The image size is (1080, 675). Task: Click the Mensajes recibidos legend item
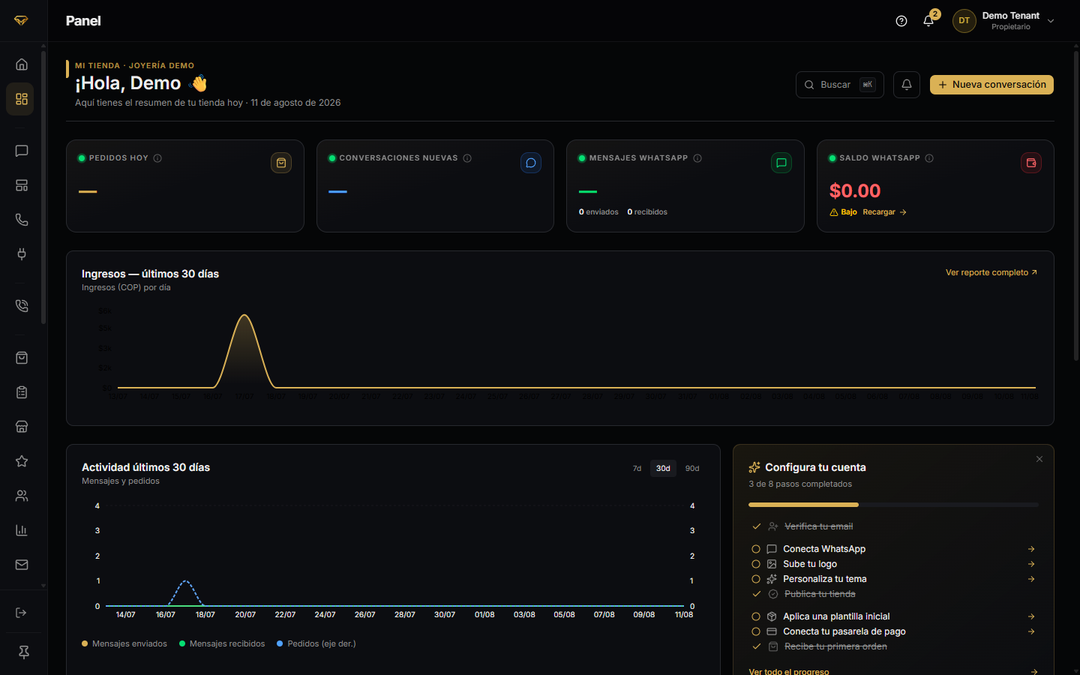tap(222, 644)
